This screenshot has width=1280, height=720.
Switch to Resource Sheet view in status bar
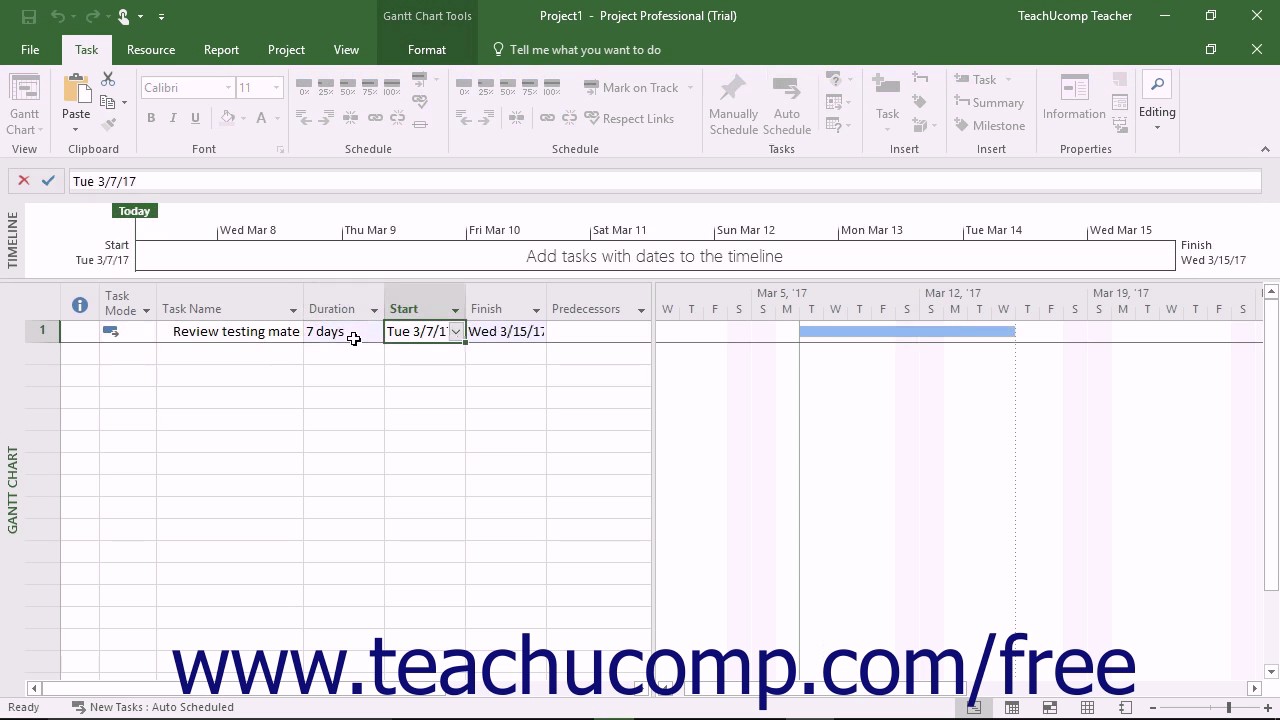tap(1087, 707)
